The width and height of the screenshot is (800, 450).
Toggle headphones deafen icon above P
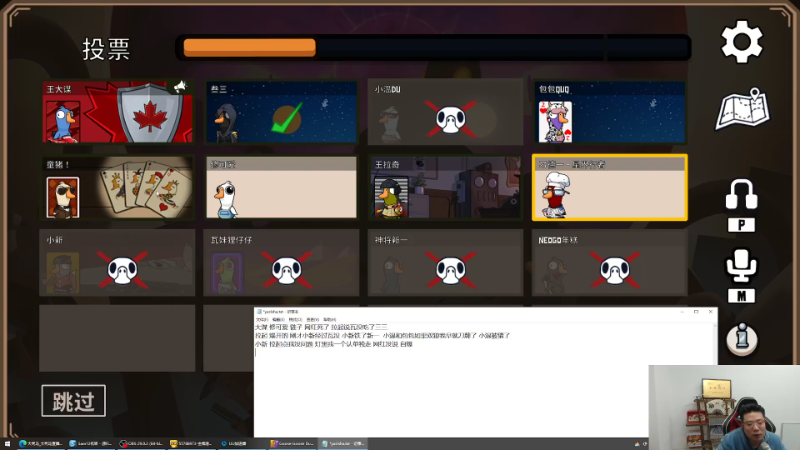click(x=741, y=194)
